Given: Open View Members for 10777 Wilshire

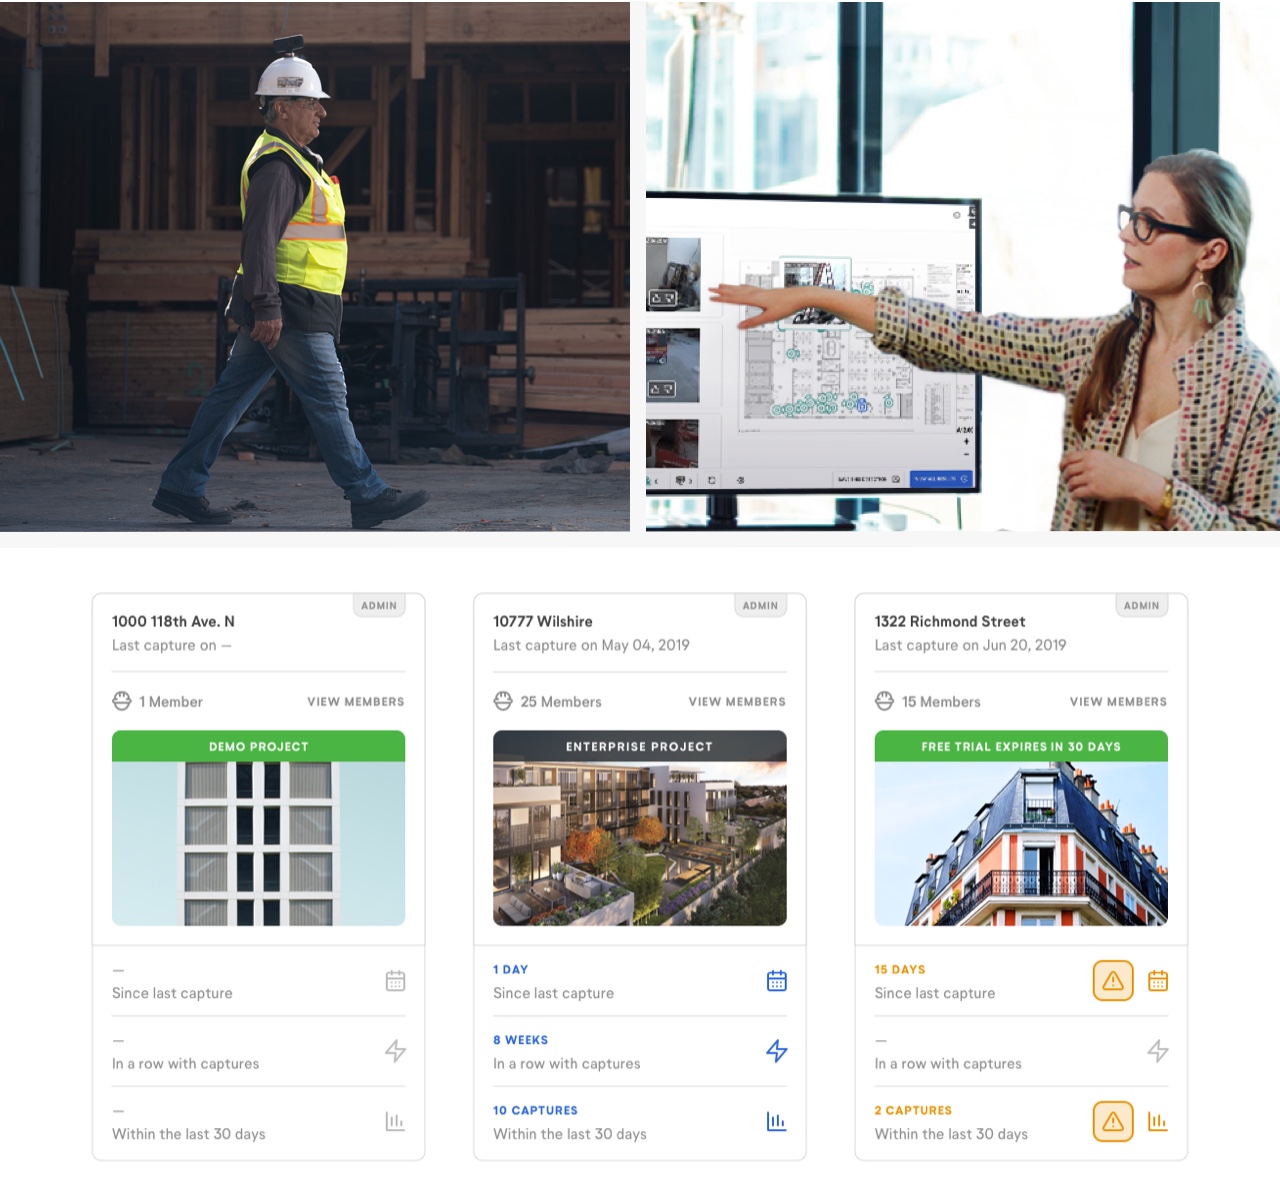Looking at the screenshot, I should (737, 702).
